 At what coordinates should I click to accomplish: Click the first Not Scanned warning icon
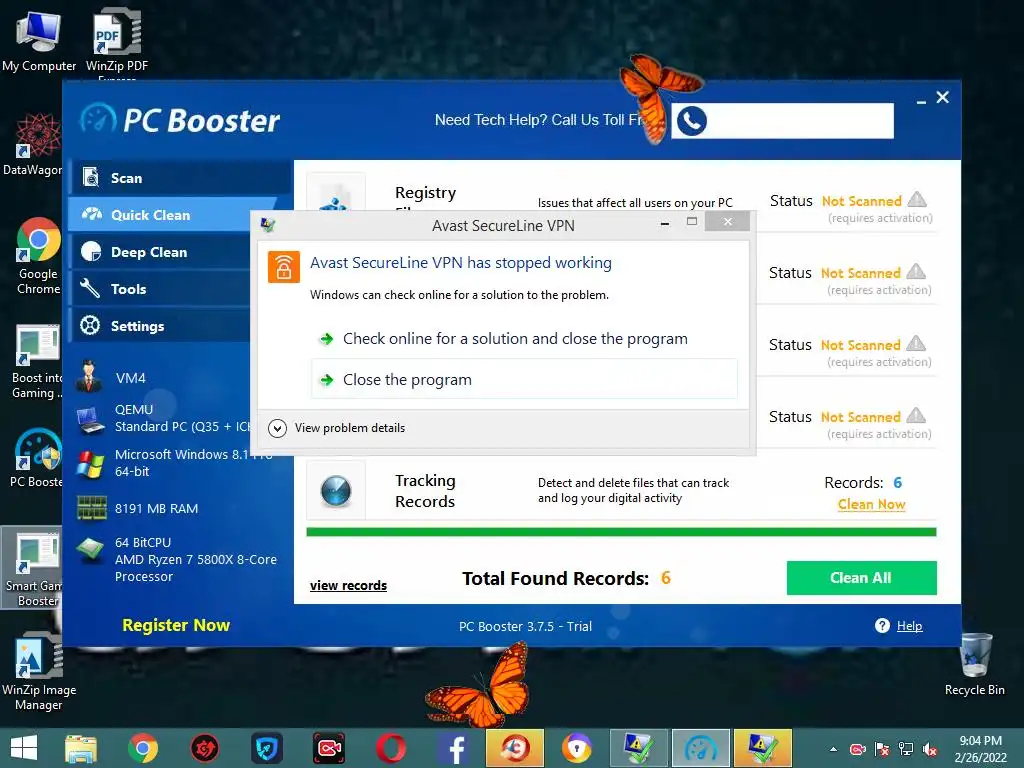pos(917,199)
